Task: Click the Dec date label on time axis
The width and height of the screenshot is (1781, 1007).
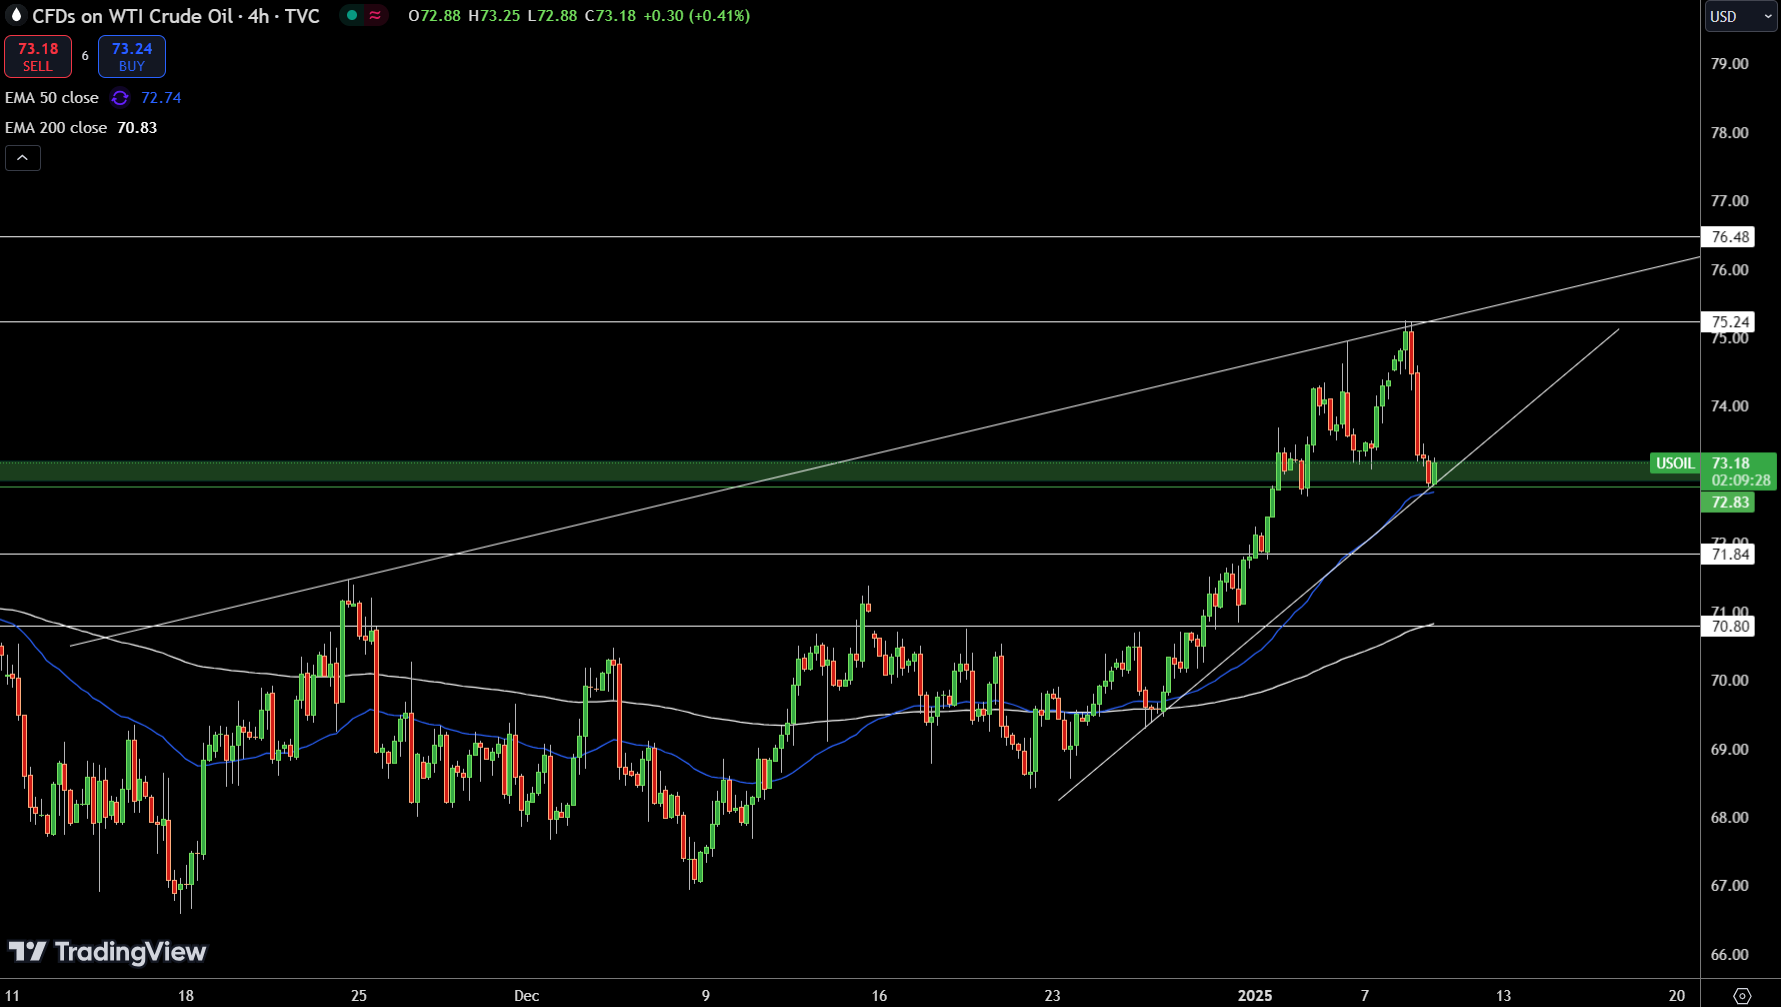Action: [526, 995]
